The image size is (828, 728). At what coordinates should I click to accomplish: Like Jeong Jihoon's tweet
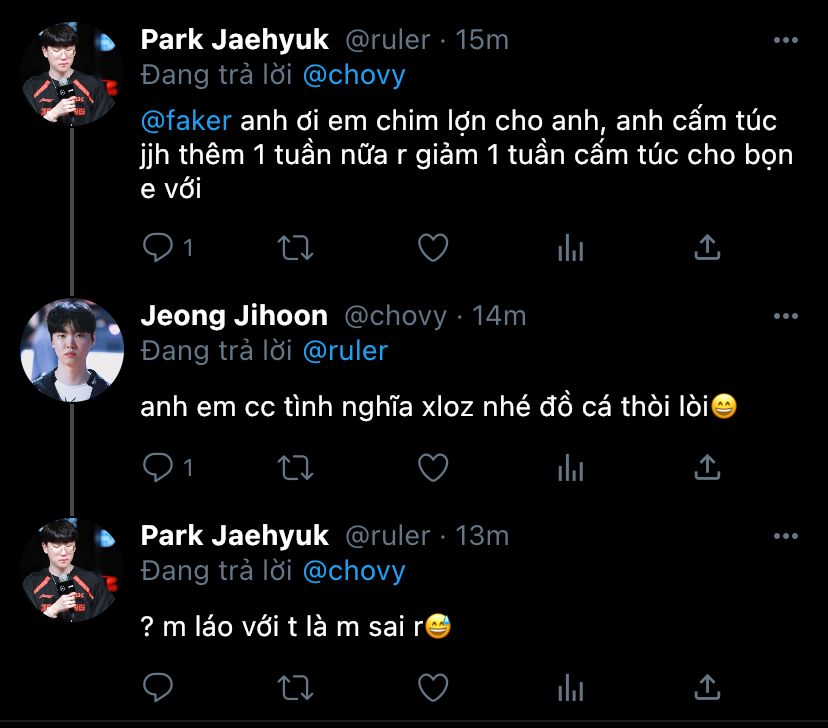(x=432, y=467)
